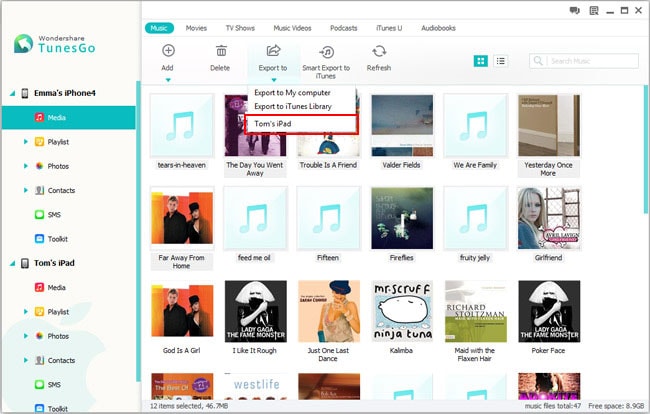
Task: Open the notes menu icon in title bar
Action: (x=594, y=11)
